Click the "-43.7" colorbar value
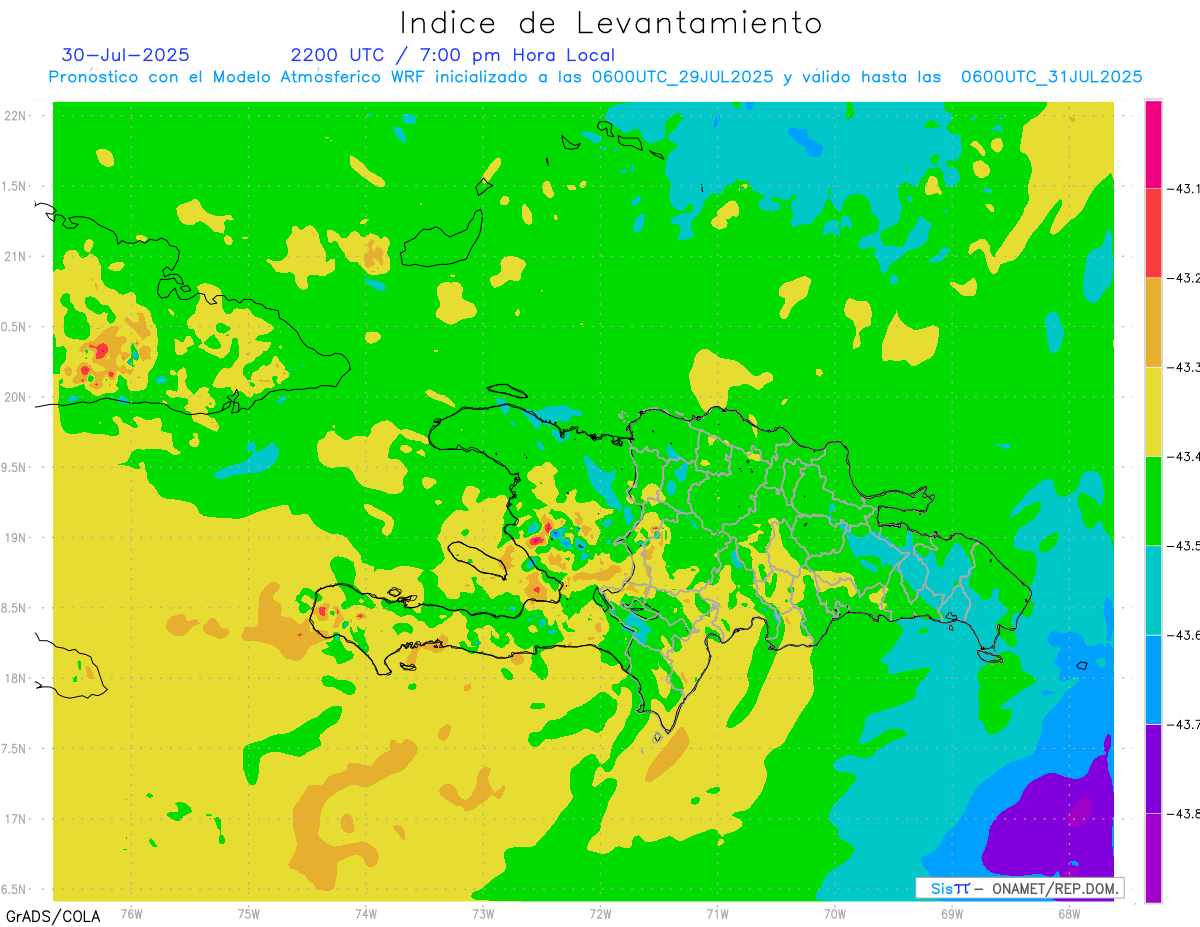Image resolution: width=1200 pixels, height=927 pixels. tap(1186, 724)
